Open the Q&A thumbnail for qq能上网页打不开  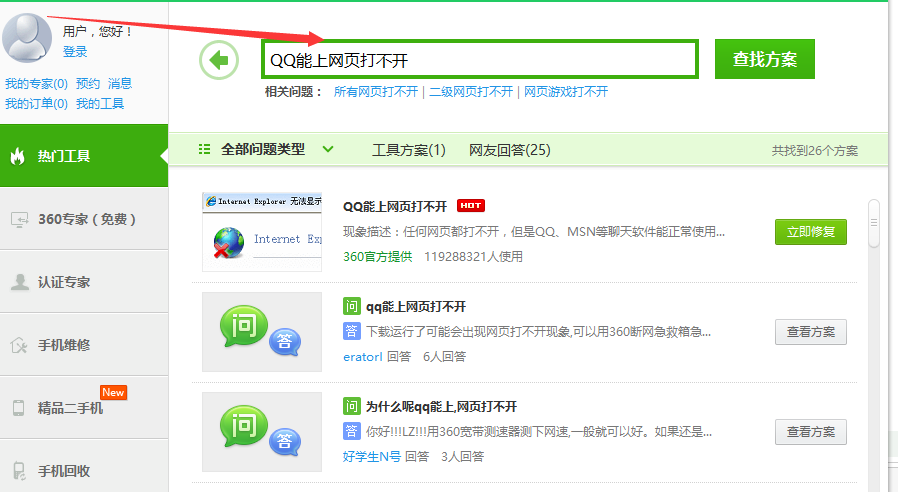click(262, 332)
